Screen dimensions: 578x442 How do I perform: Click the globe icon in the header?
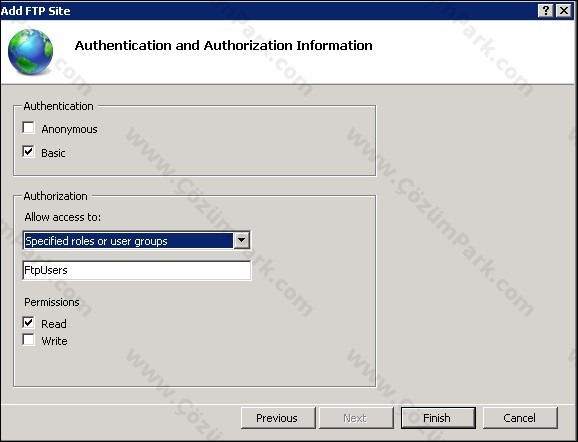30,52
